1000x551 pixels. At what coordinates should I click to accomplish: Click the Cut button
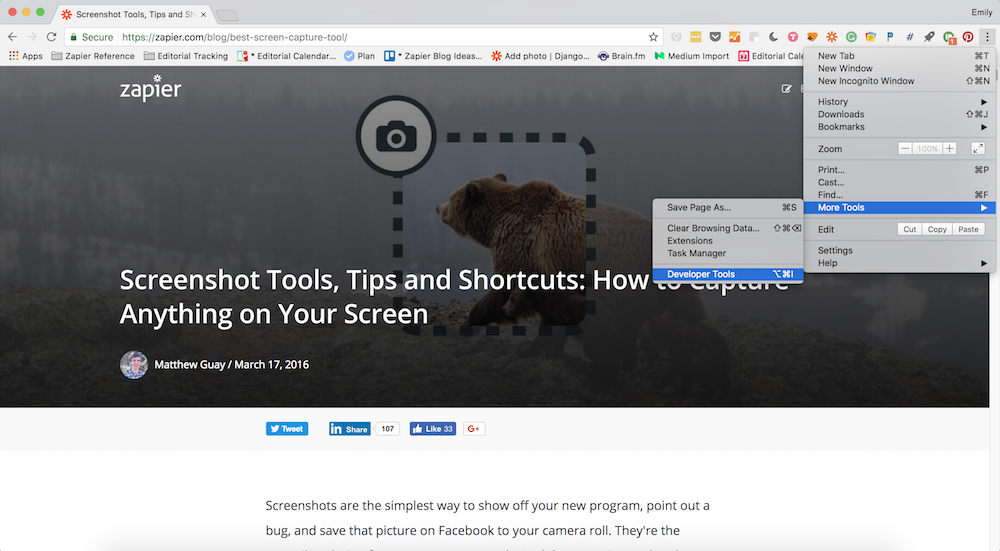pyautogui.click(x=909, y=230)
